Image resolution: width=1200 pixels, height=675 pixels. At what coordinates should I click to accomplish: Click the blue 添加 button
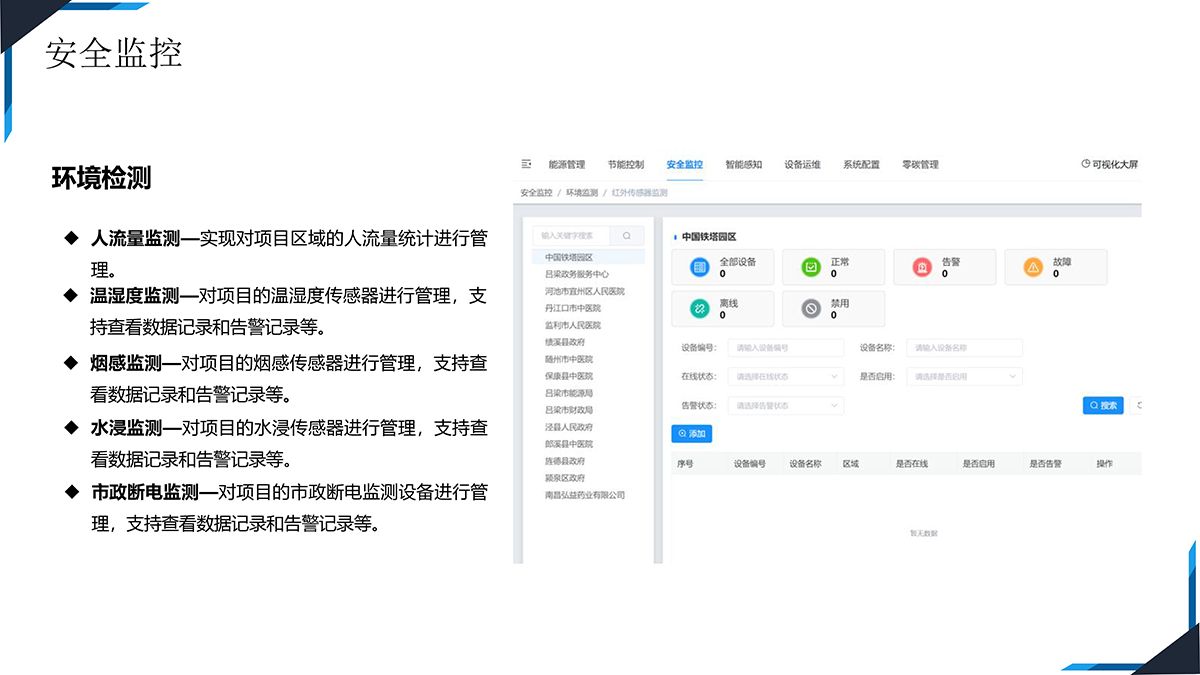(x=691, y=434)
